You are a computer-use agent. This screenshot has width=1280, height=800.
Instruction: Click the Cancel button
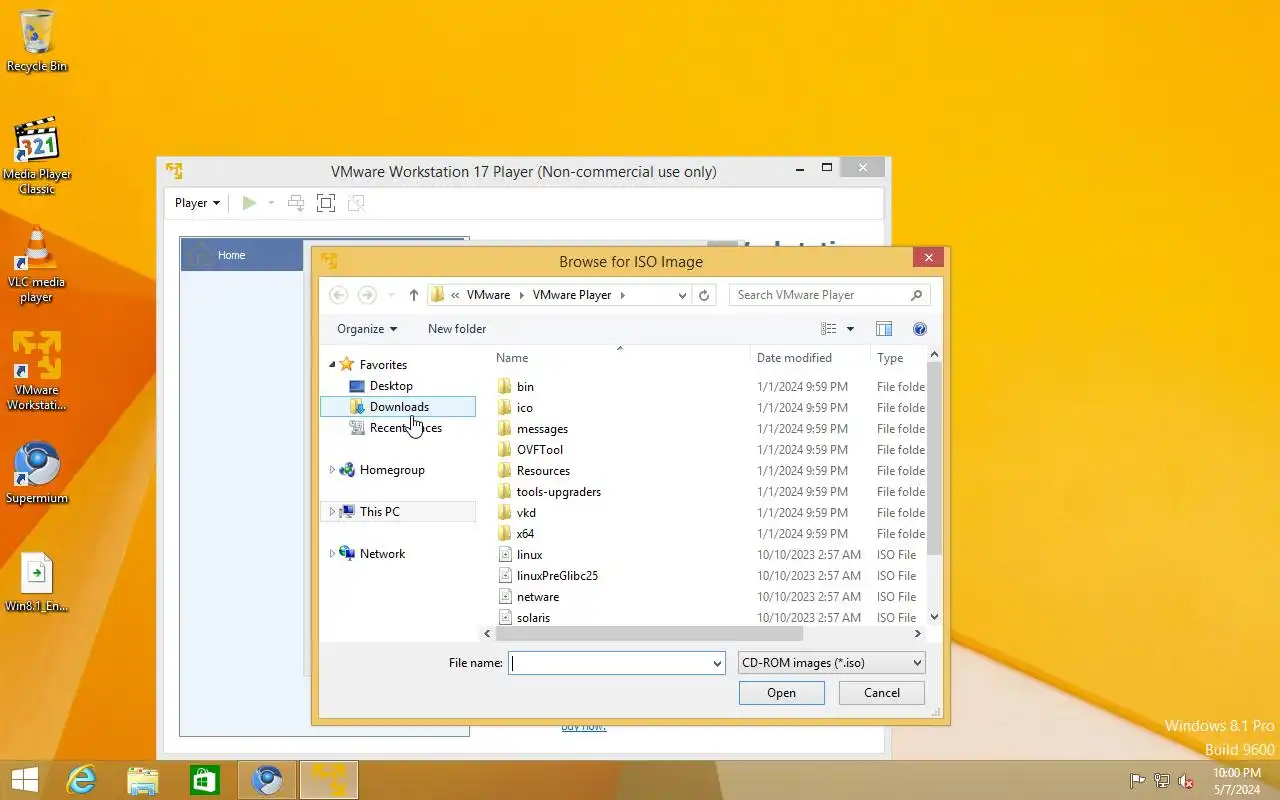[x=882, y=693]
